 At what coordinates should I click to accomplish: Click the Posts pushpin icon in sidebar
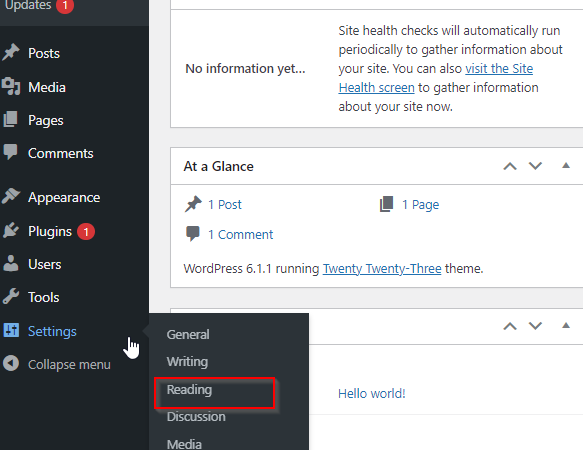pos(11,52)
